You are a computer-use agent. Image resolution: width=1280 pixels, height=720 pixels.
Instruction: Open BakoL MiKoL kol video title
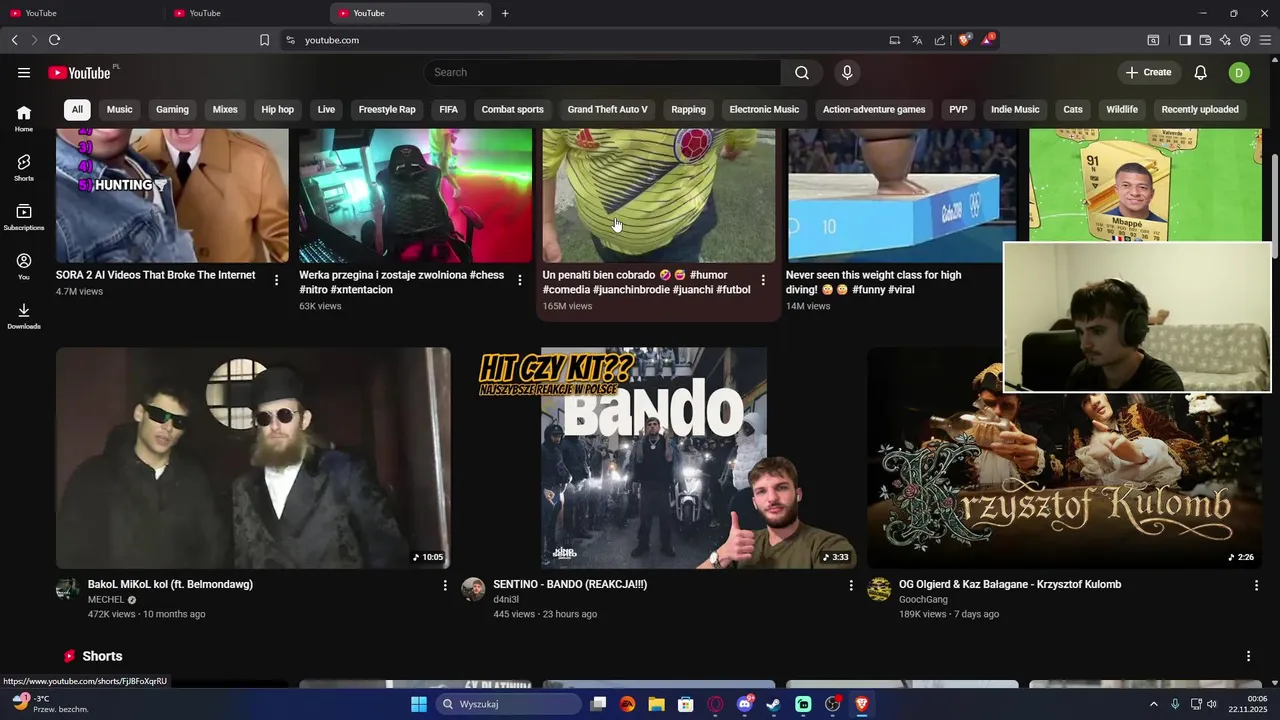click(170, 584)
